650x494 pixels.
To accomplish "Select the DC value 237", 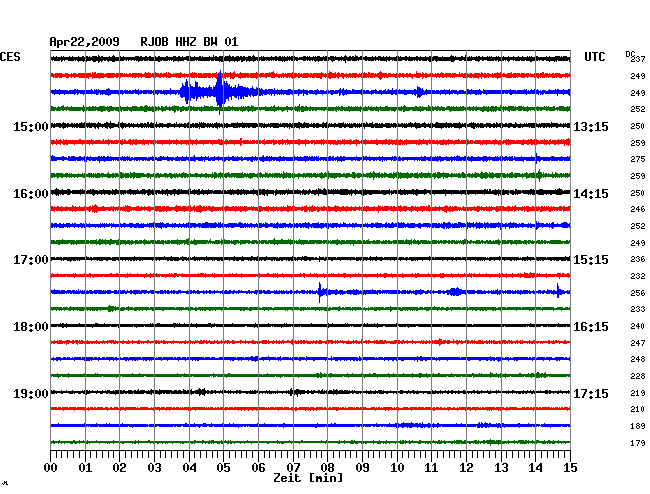I will (x=638, y=59).
